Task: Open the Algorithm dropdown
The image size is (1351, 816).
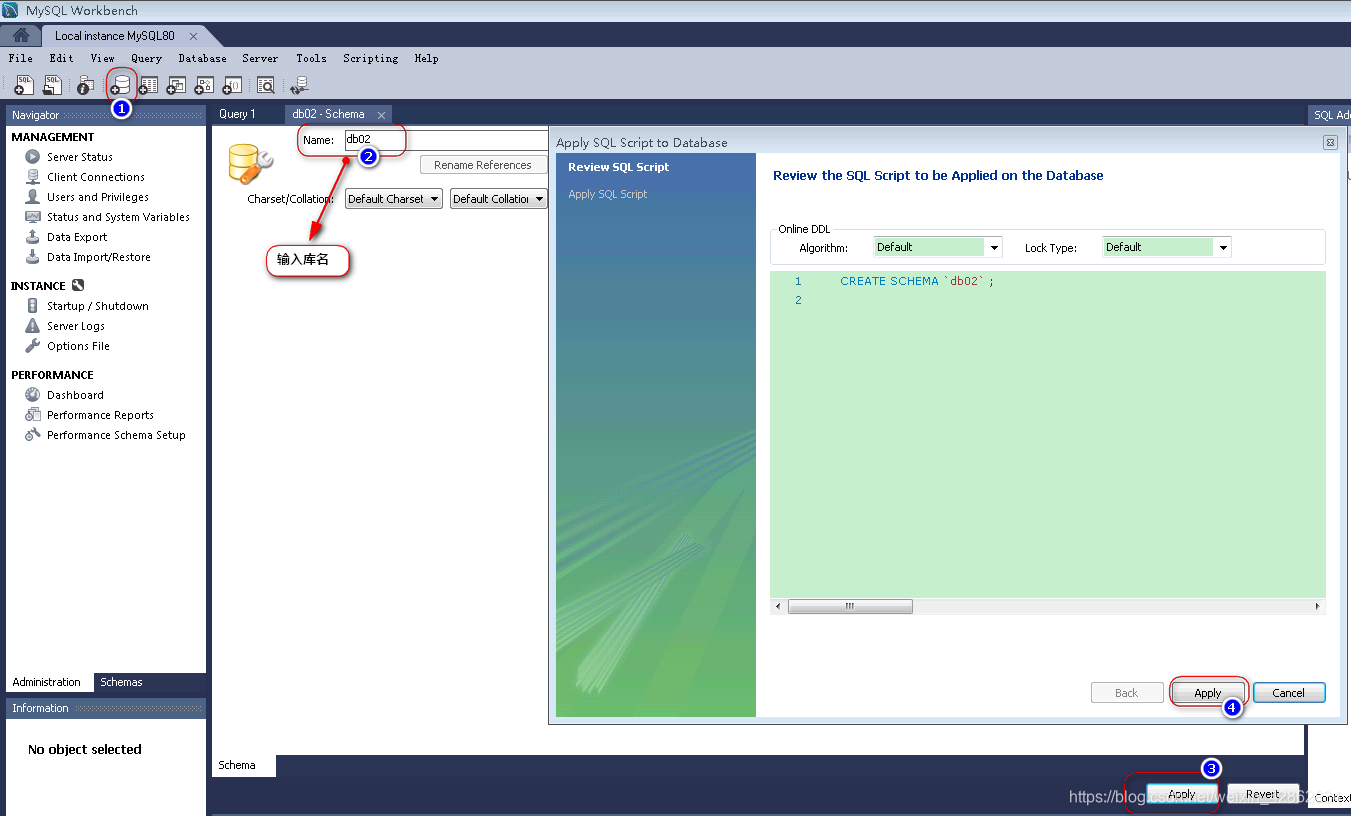Action: pyautogui.click(x=938, y=247)
